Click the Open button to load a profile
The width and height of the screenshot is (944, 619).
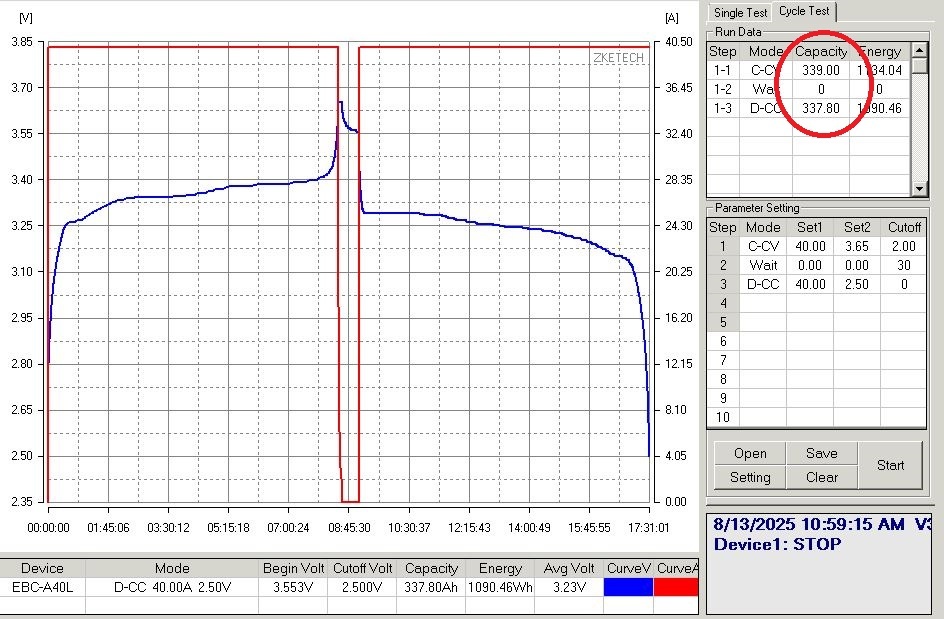click(x=748, y=453)
